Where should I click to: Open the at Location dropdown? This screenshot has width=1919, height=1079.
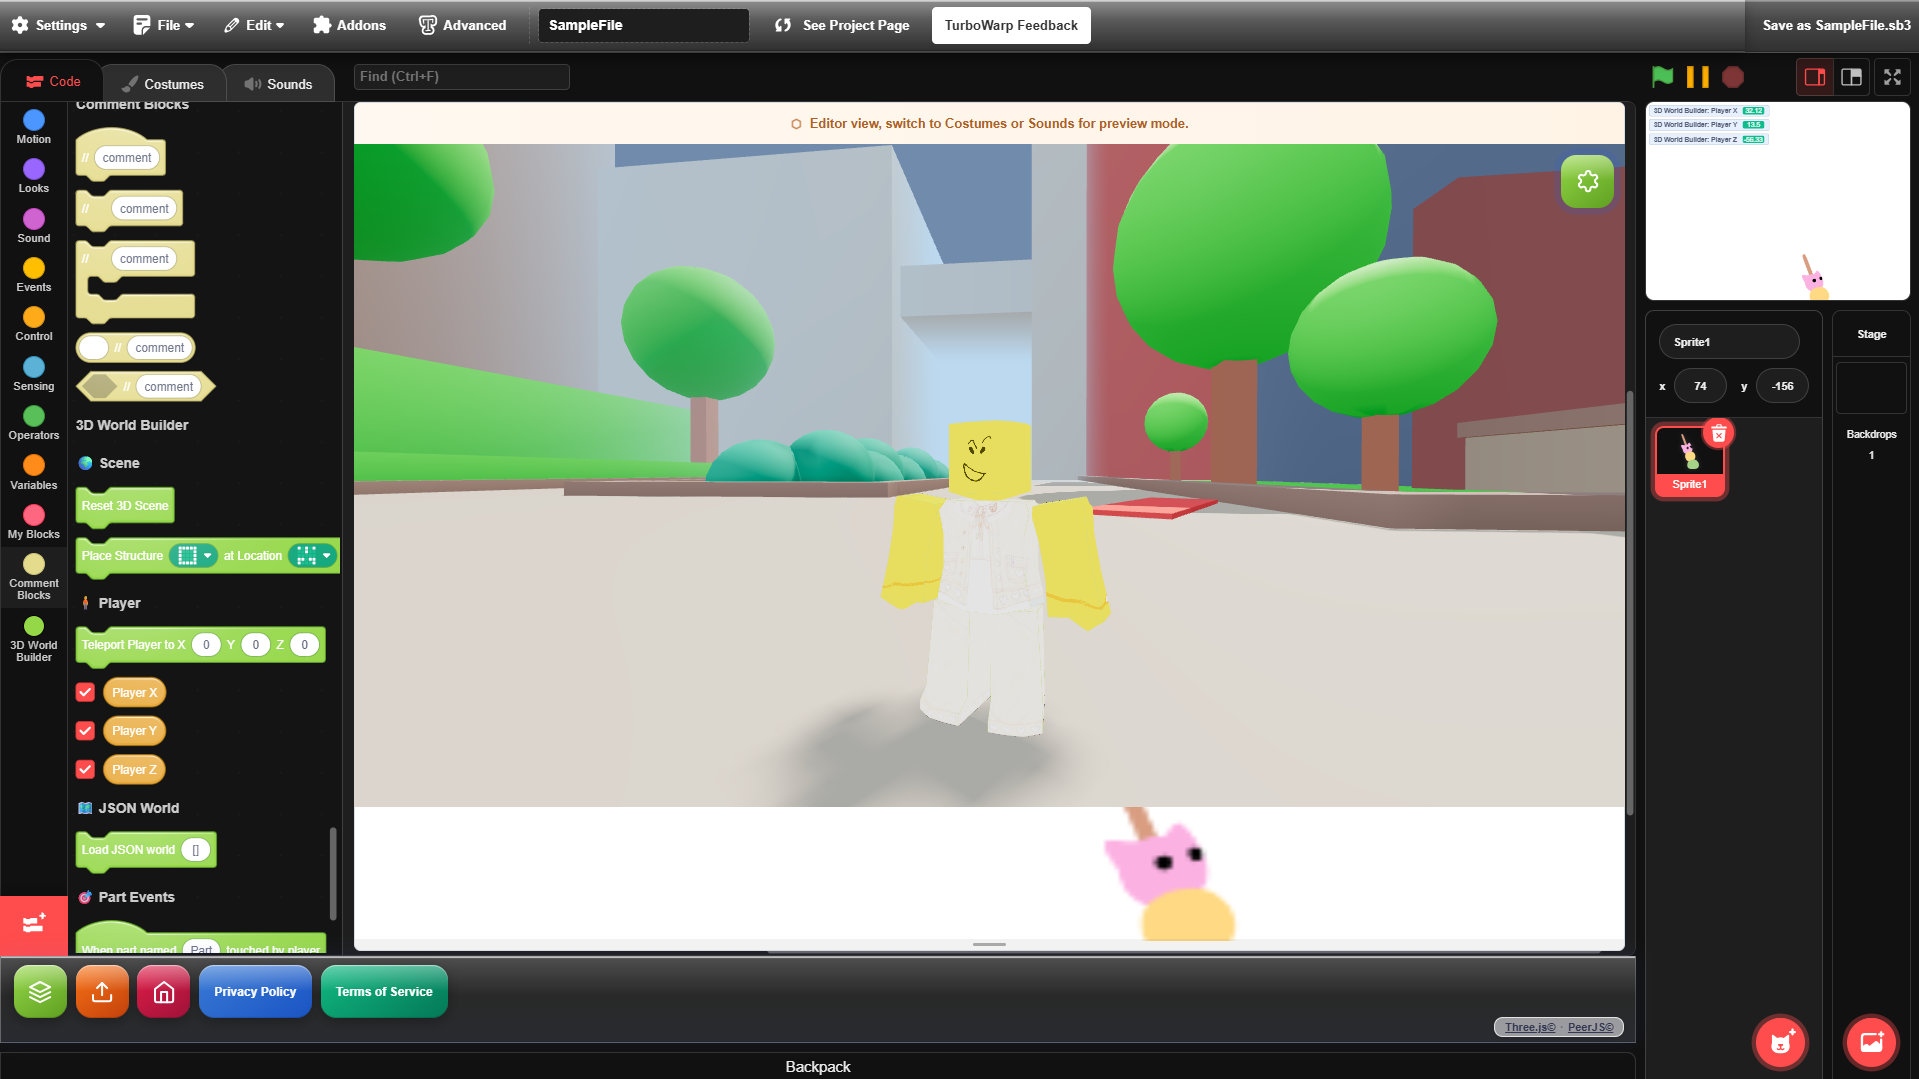click(x=312, y=556)
